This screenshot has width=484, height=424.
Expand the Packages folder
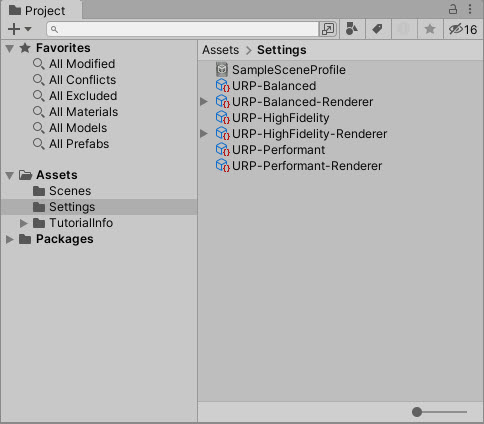coord(10,239)
